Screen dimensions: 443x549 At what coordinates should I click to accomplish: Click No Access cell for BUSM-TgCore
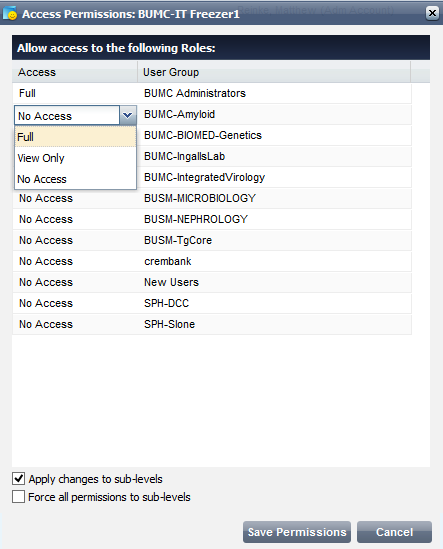(x=75, y=240)
